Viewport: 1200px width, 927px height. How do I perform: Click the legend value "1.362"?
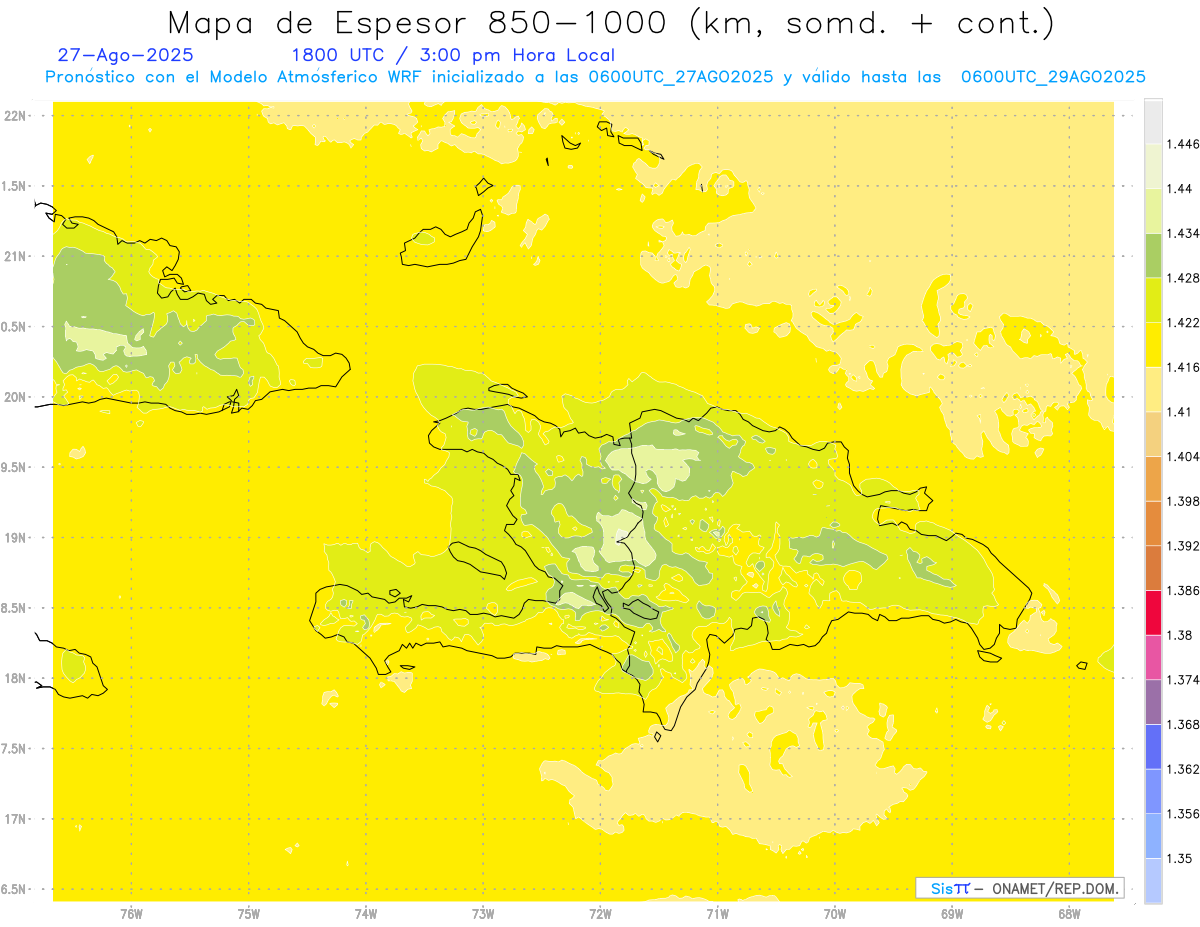click(x=1182, y=769)
